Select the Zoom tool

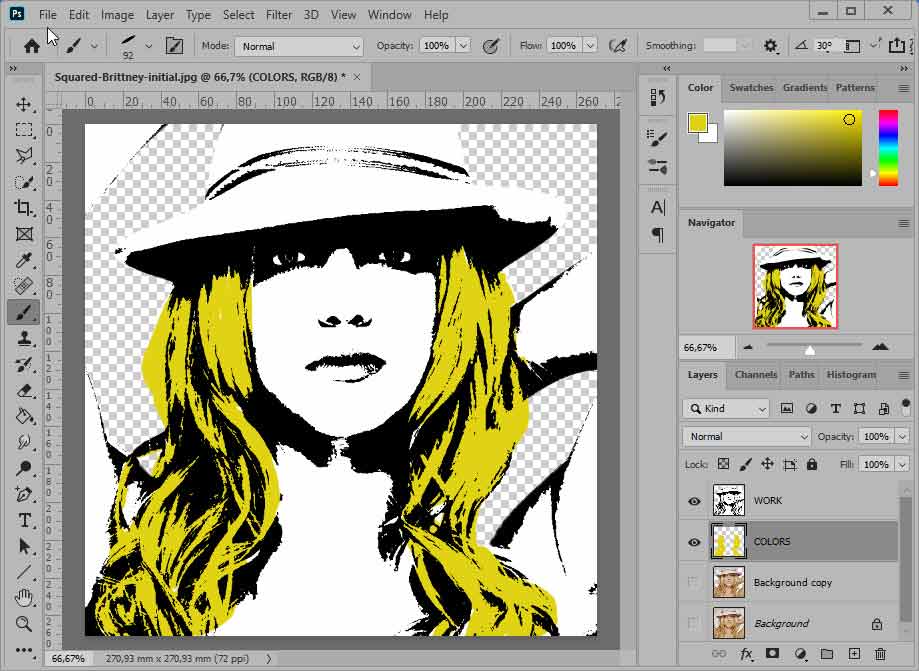click(x=23, y=624)
